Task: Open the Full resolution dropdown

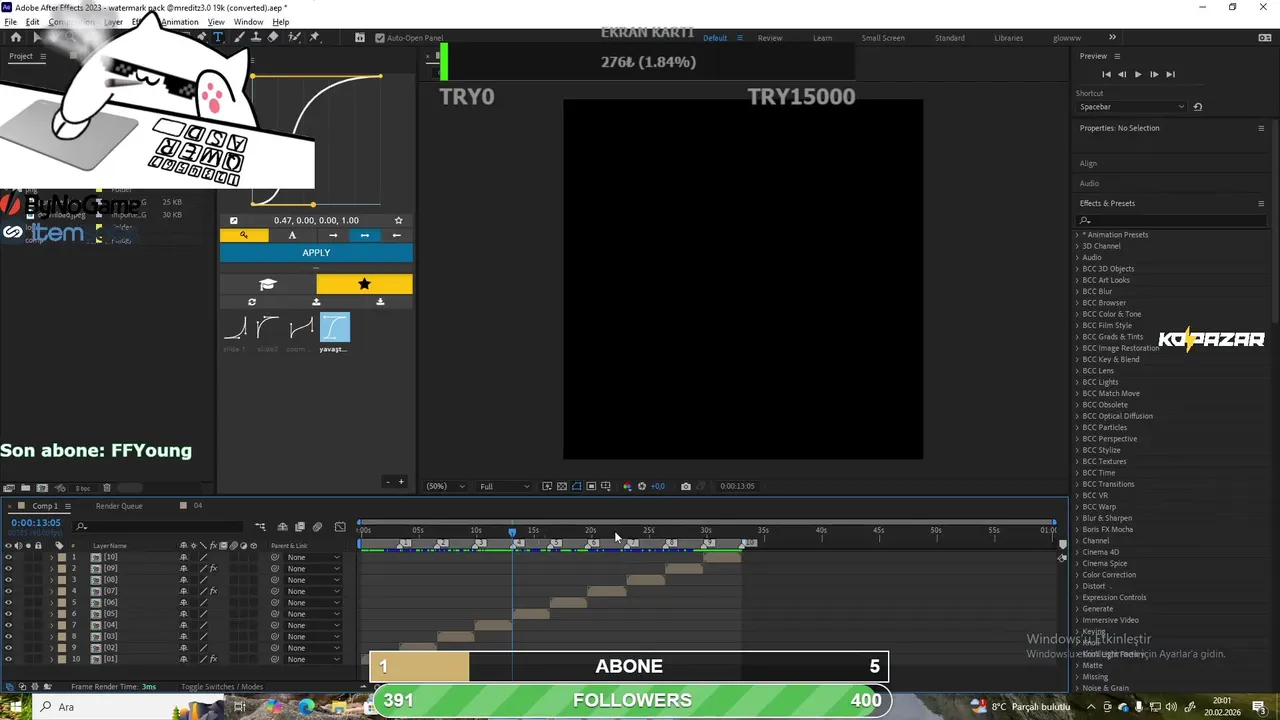Action: pyautogui.click(x=505, y=486)
